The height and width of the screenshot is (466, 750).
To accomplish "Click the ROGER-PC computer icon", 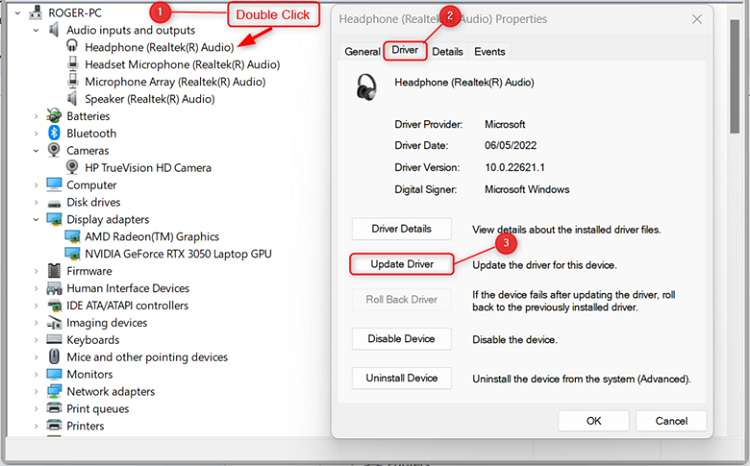I will 35,11.
